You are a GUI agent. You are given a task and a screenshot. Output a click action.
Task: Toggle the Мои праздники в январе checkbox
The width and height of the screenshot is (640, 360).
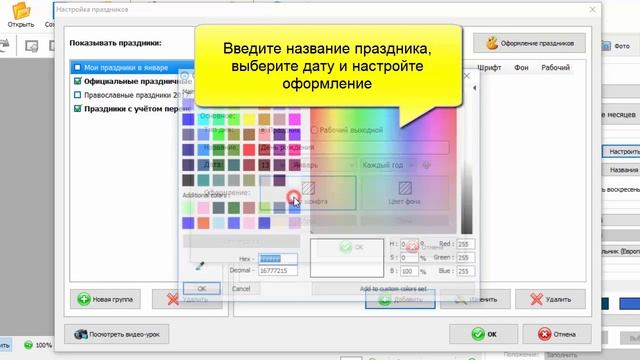click(77, 67)
